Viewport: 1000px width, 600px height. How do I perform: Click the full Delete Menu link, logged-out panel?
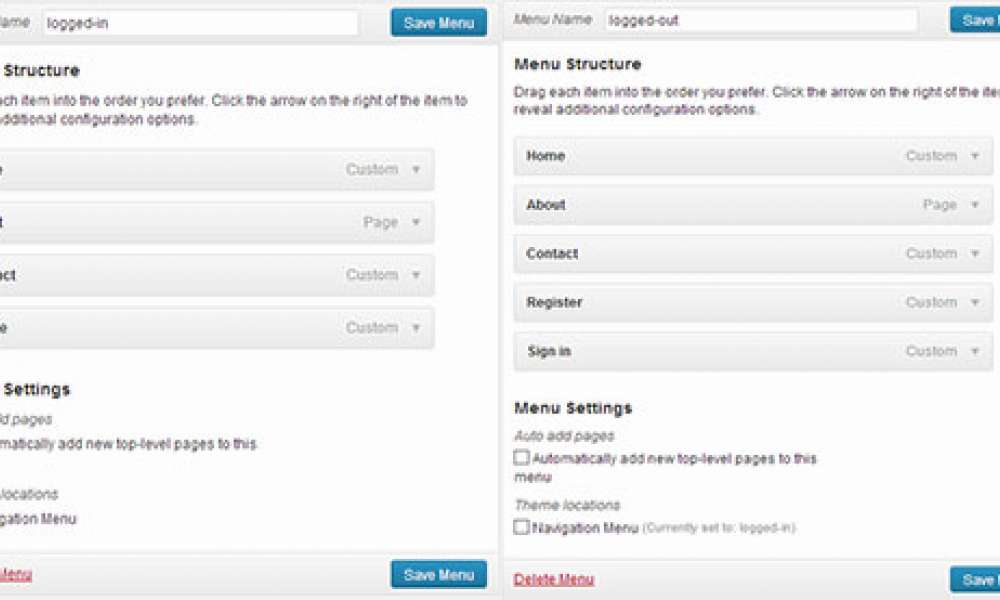click(x=553, y=579)
